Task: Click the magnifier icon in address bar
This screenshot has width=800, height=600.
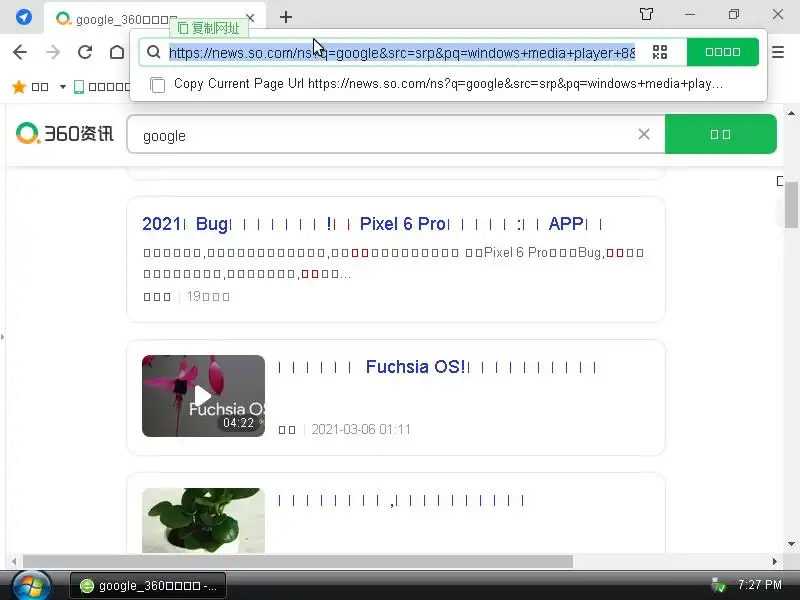Action: pos(154,52)
